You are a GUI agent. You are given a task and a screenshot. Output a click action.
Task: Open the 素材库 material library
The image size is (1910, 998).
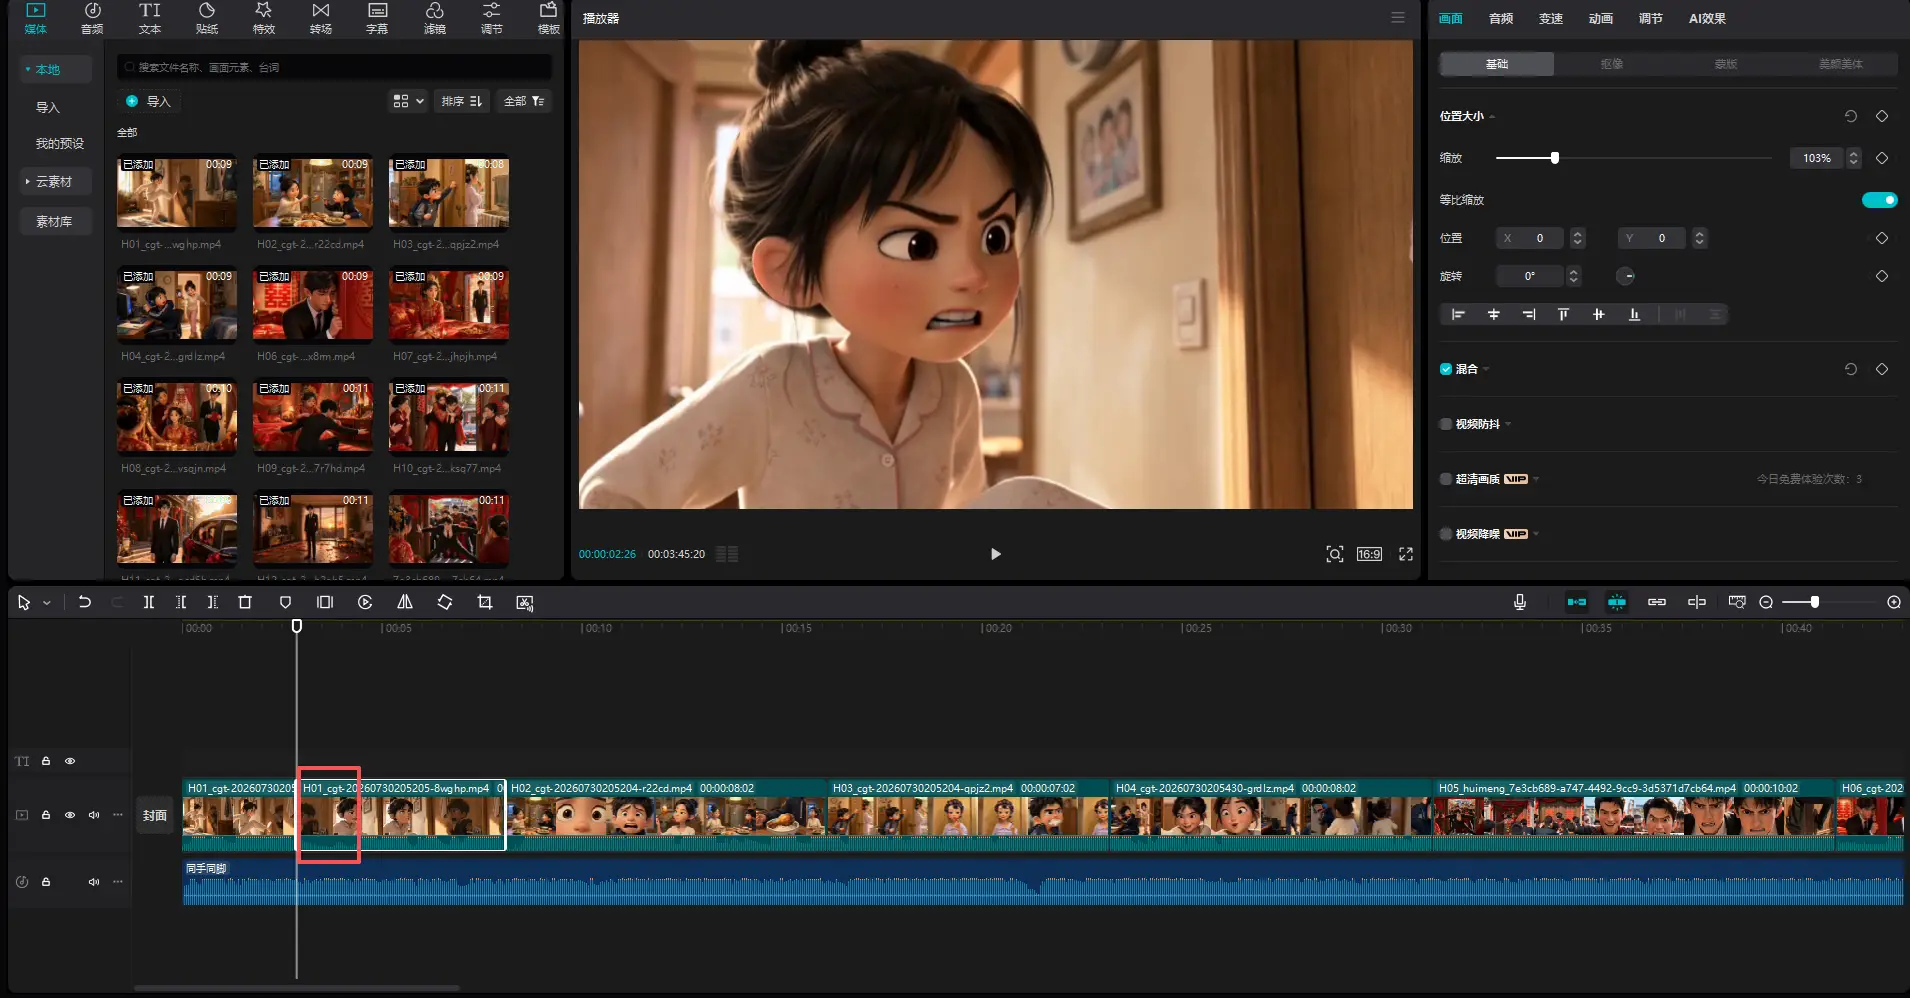(54, 221)
